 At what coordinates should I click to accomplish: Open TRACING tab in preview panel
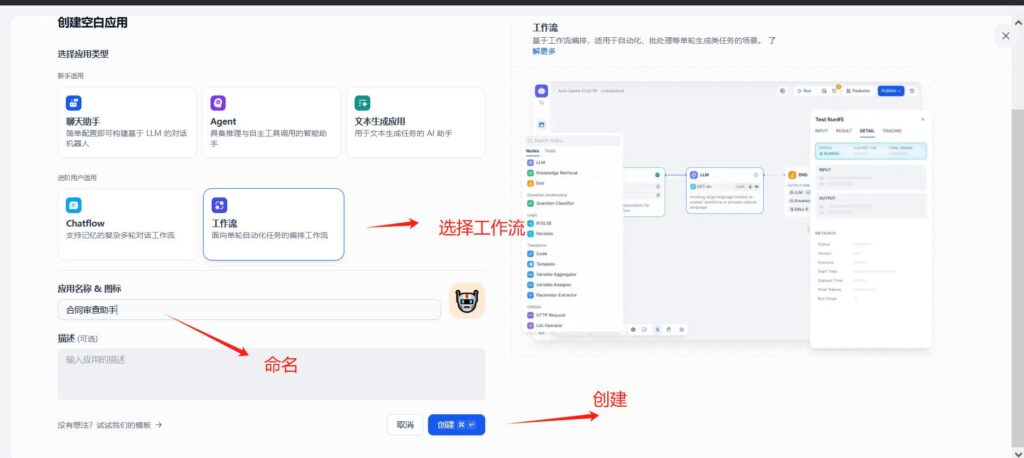[x=891, y=131]
